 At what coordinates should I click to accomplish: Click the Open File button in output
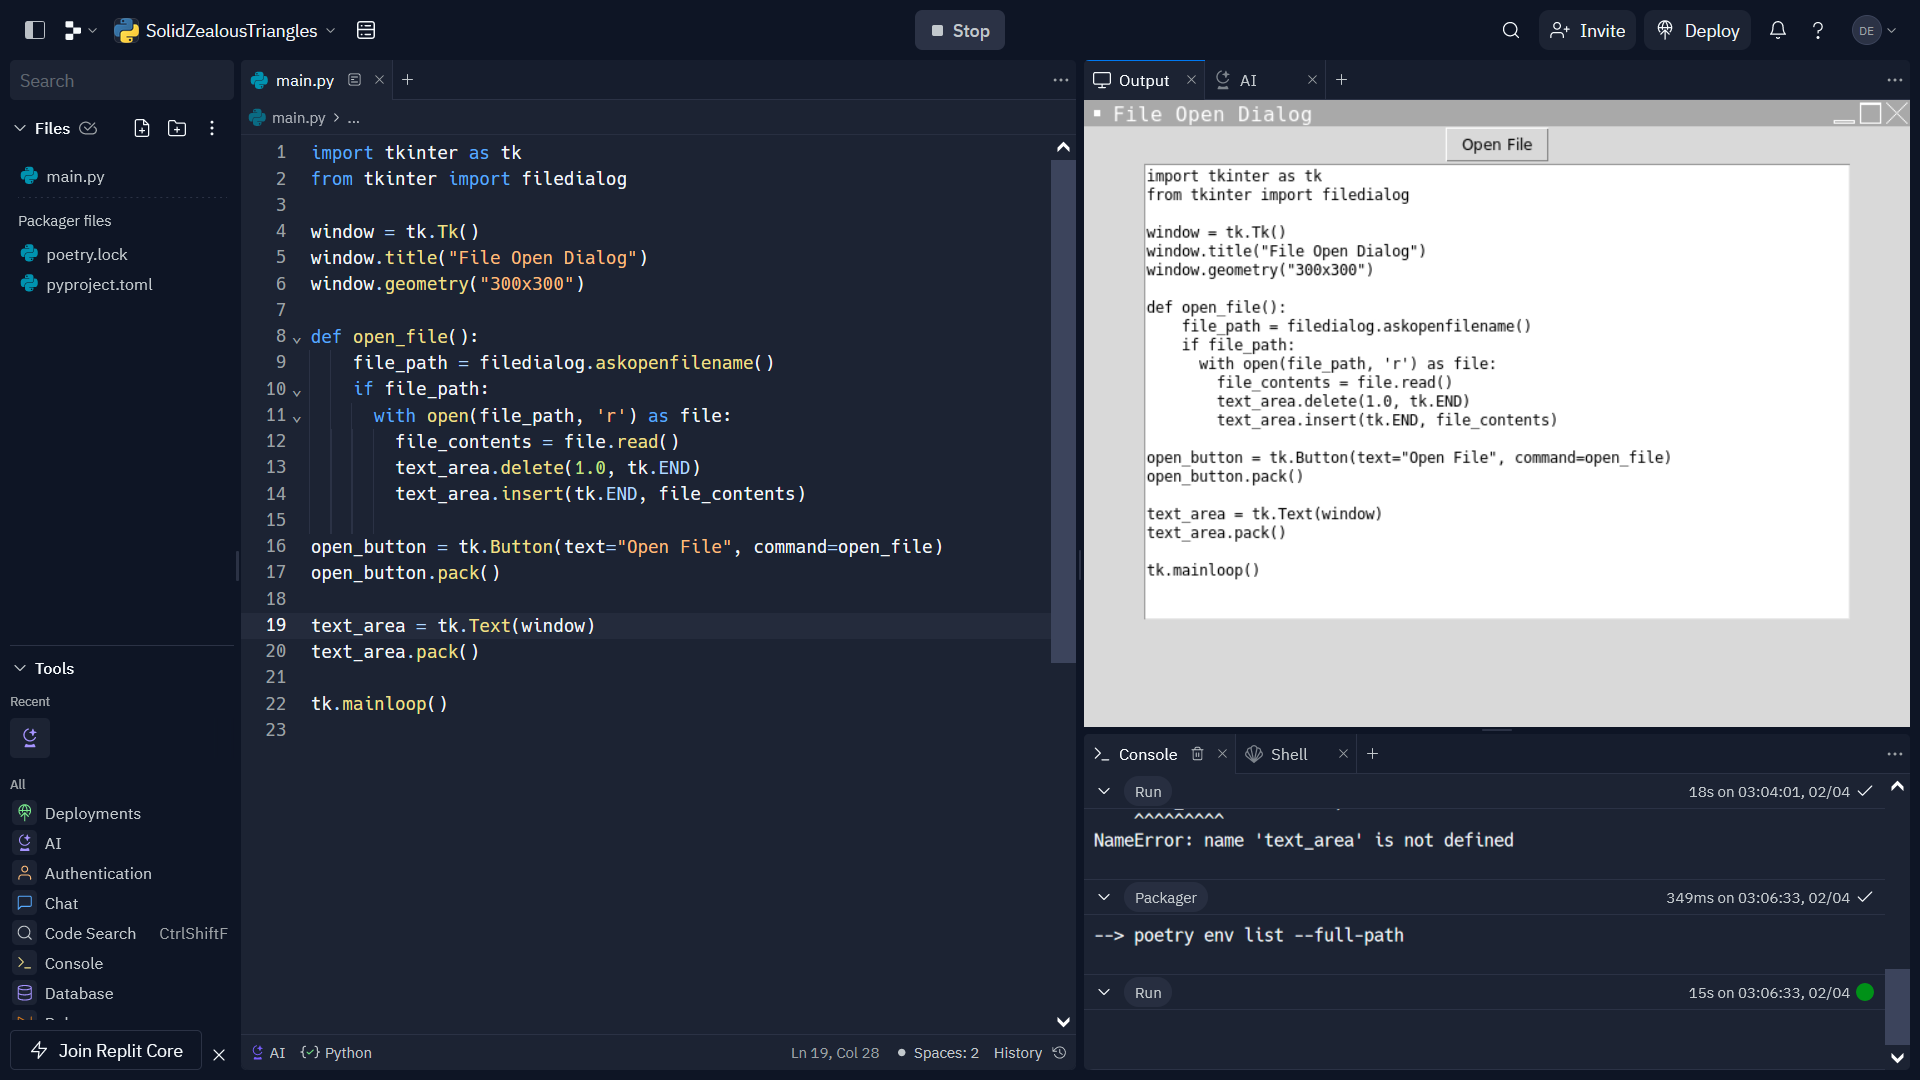(x=1496, y=144)
